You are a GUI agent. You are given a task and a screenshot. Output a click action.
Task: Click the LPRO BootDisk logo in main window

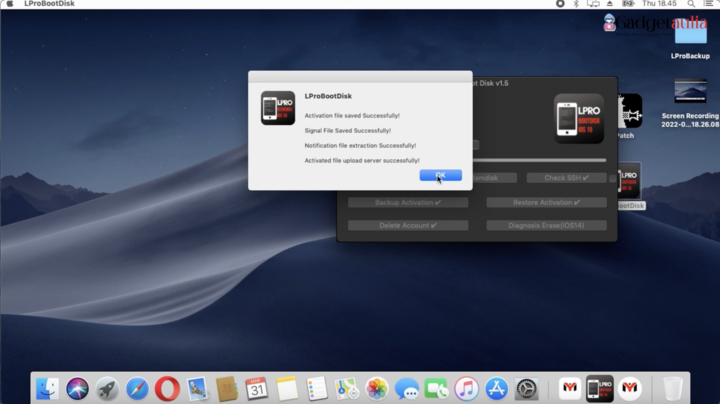click(579, 118)
